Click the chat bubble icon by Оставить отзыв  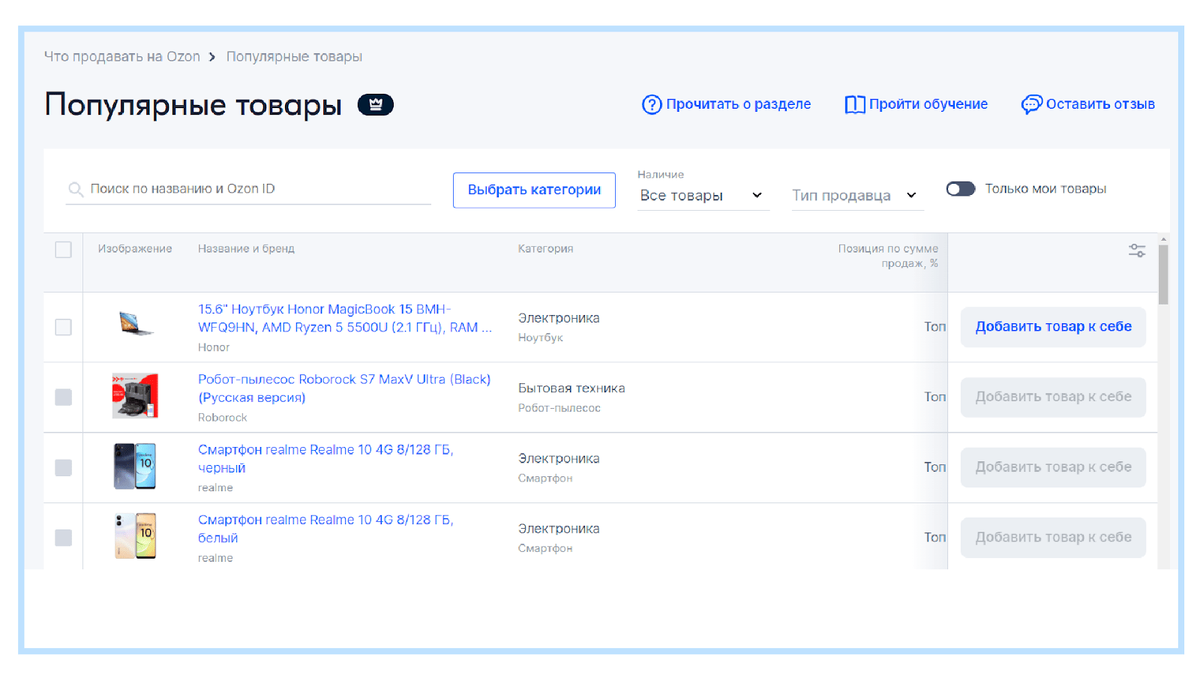[x=1031, y=104]
